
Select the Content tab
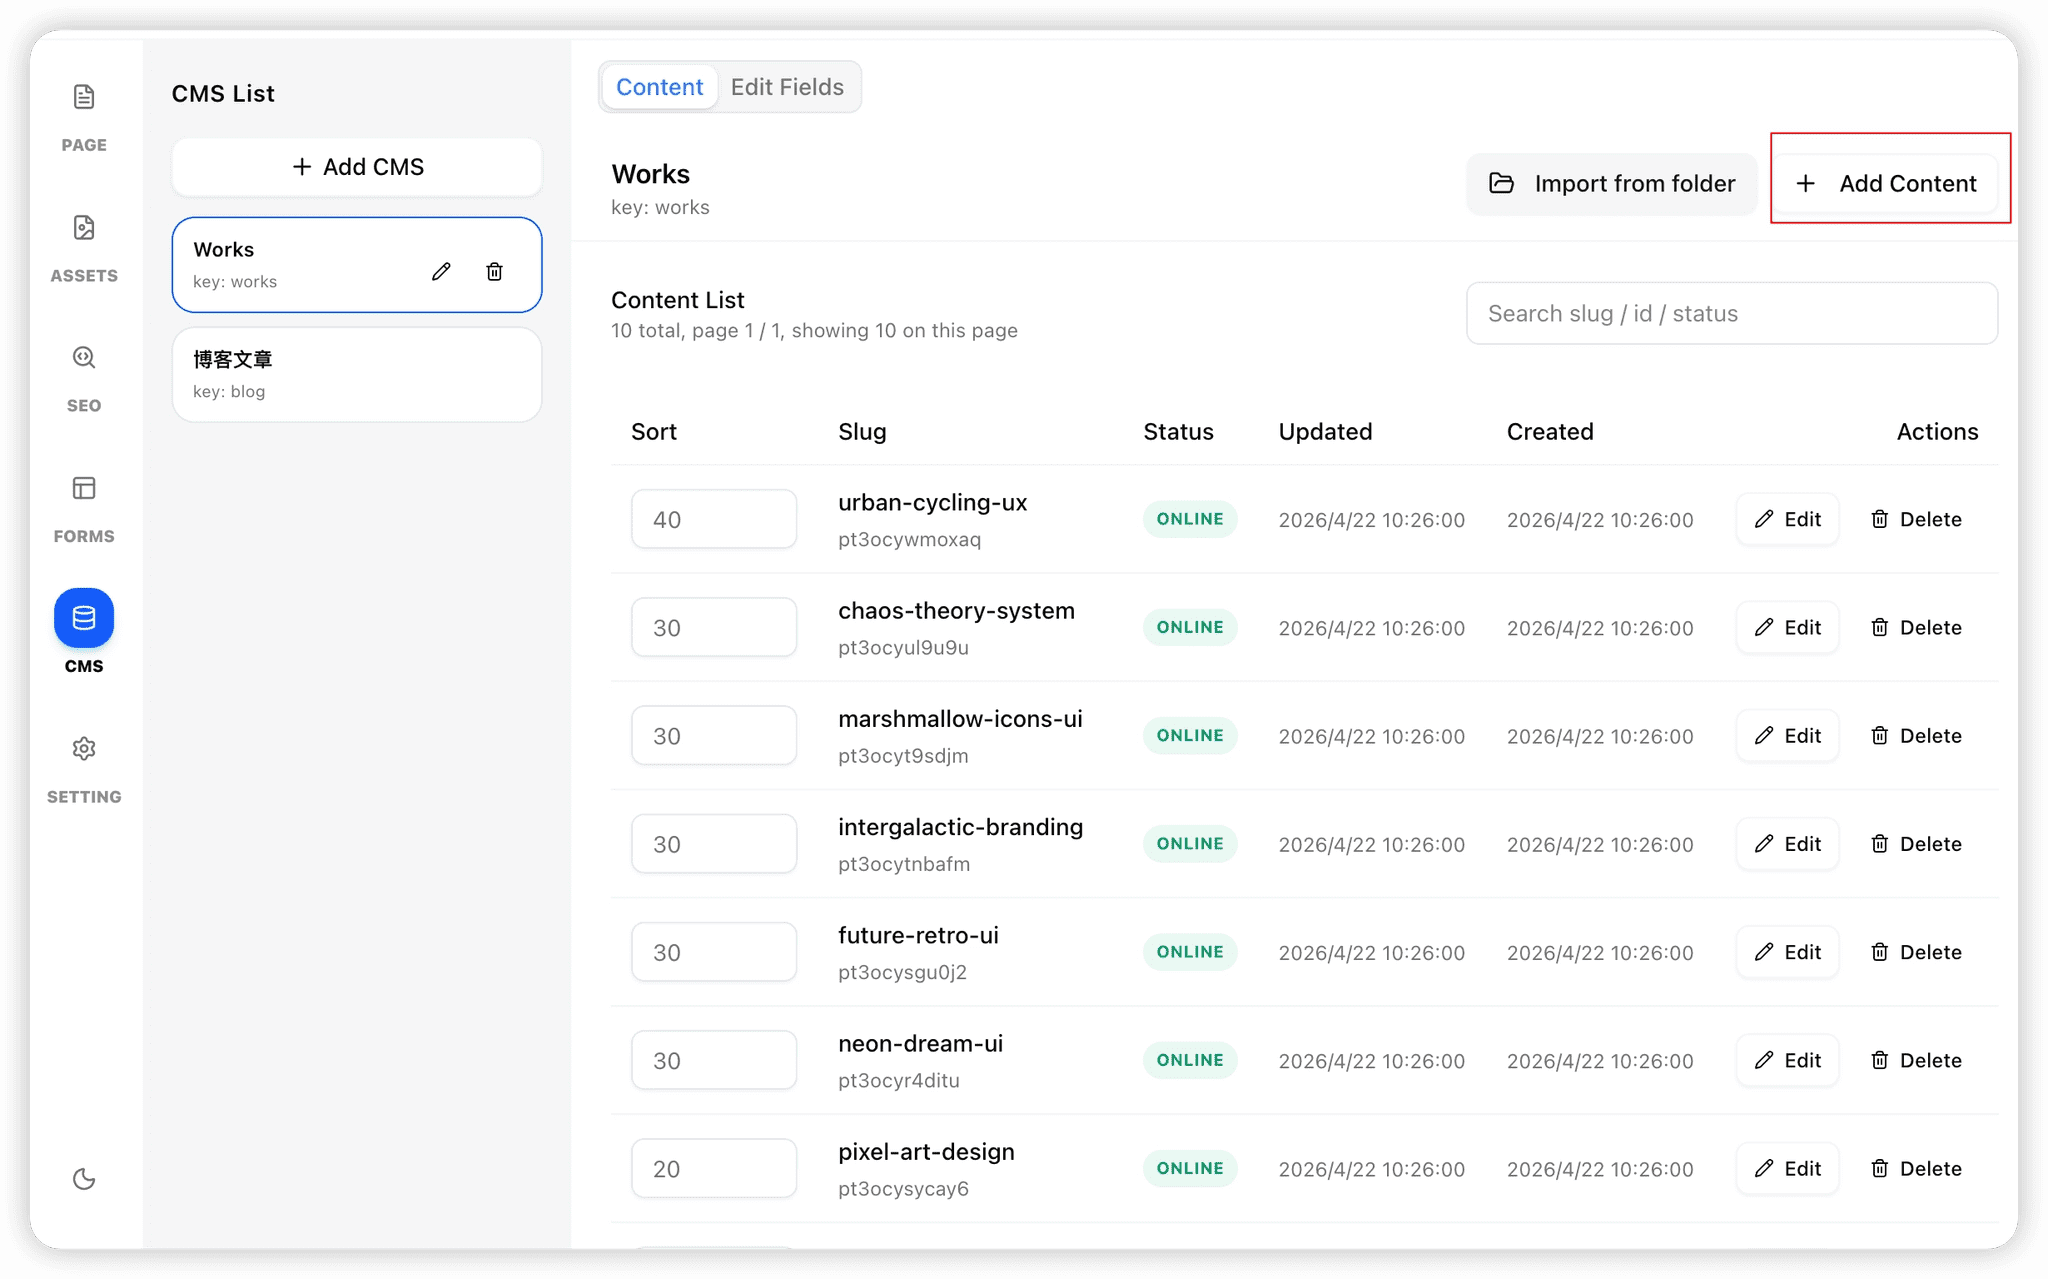659,87
